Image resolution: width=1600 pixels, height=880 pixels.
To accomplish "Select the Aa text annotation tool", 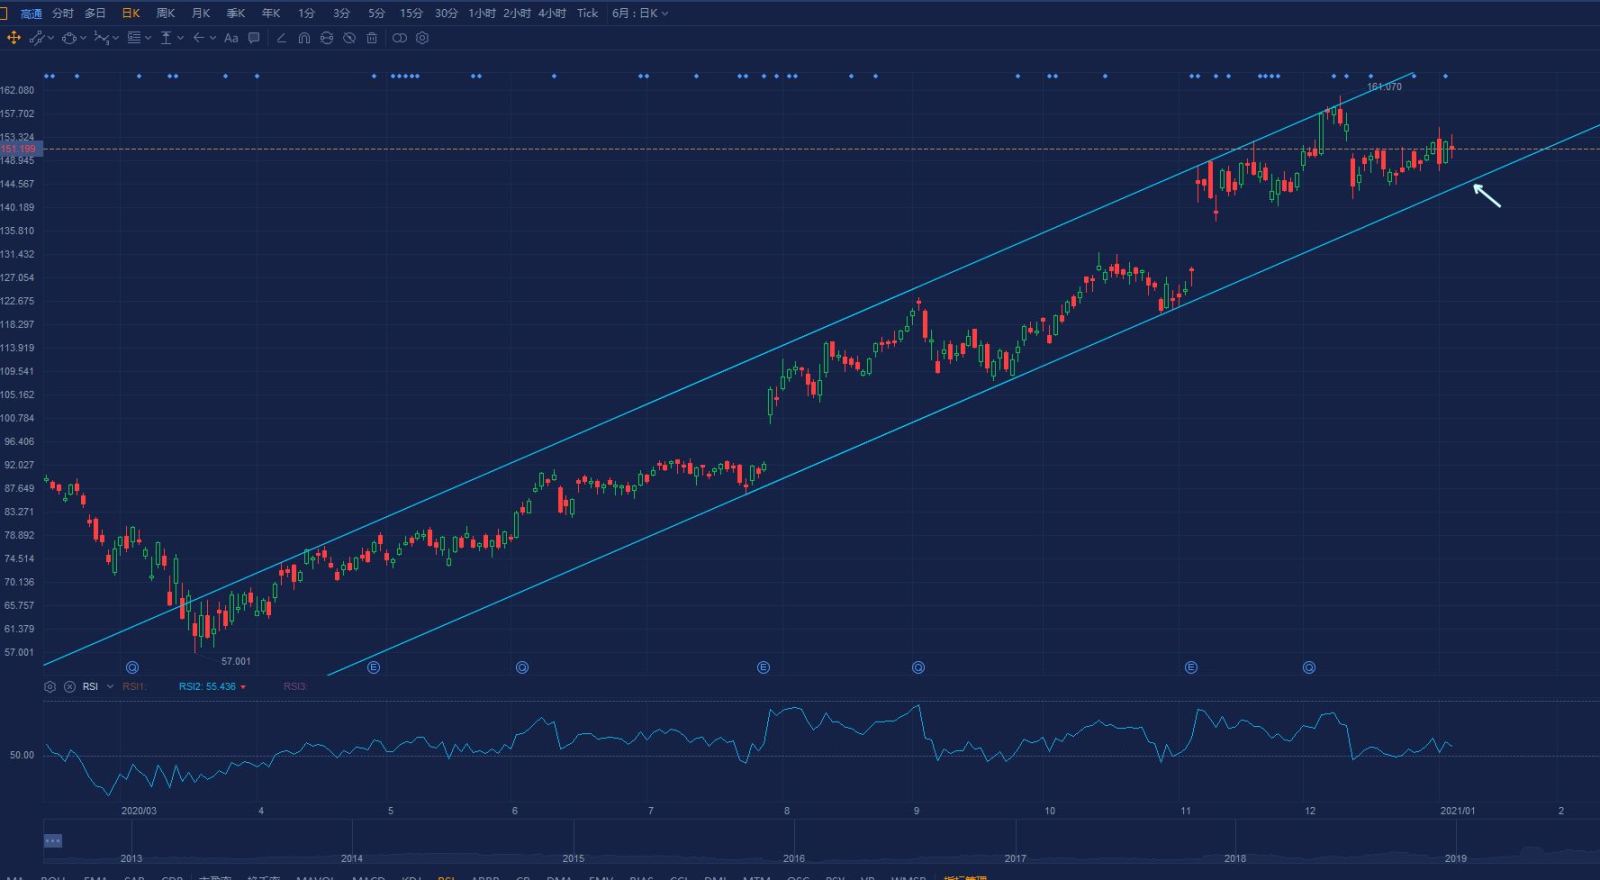I will 231,38.
